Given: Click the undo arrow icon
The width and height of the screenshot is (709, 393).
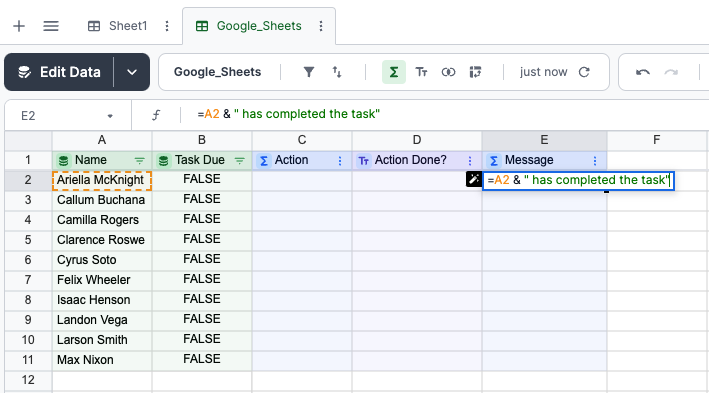Looking at the screenshot, I should [643, 72].
